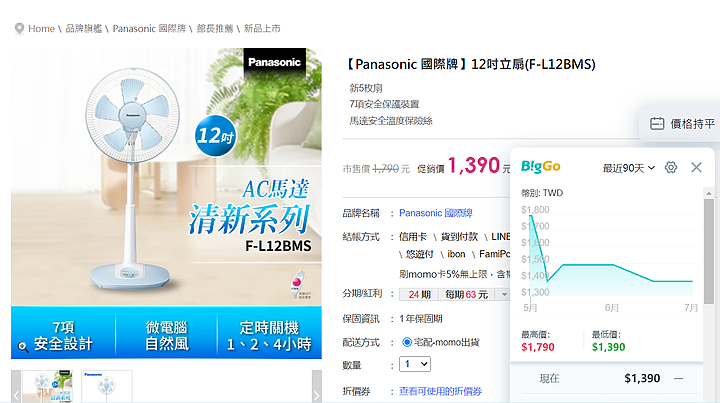This screenshot has height=403, width=720.
Task: Select 宅配-momo出貨 delivery radio button
Action: [407, 342]
